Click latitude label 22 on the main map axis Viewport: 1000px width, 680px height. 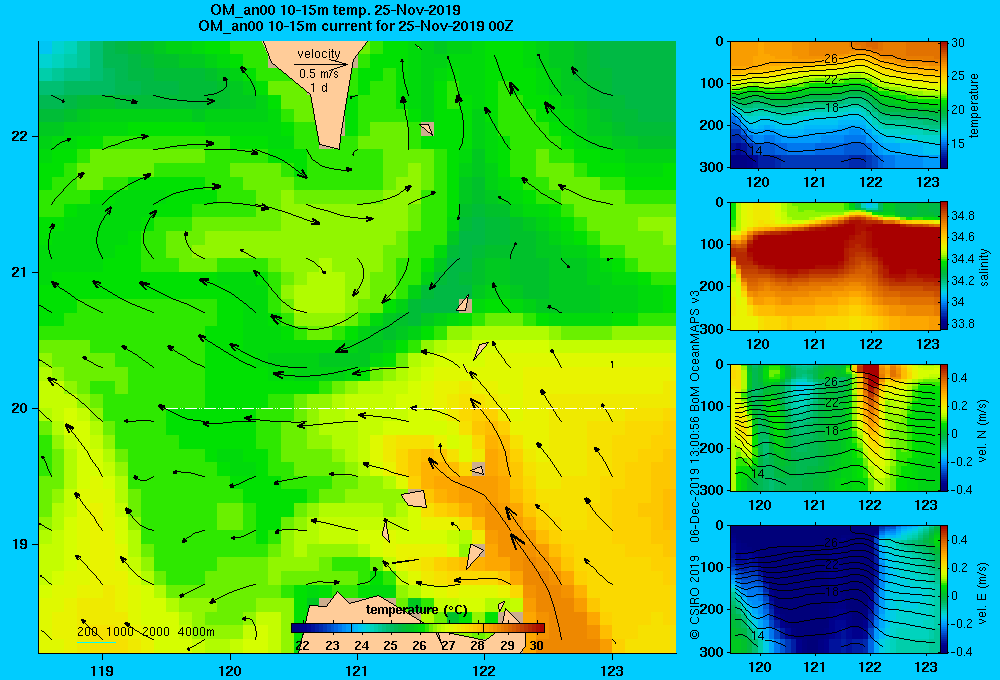(x=19, y=137)
